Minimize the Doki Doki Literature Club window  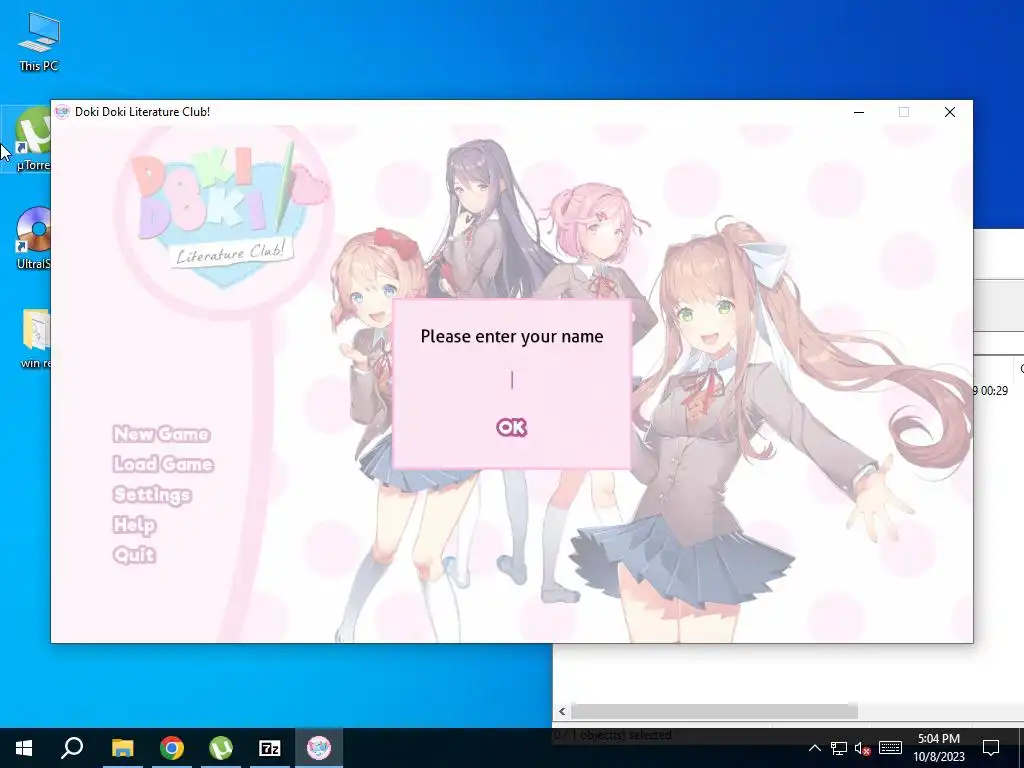coord(859,112)
